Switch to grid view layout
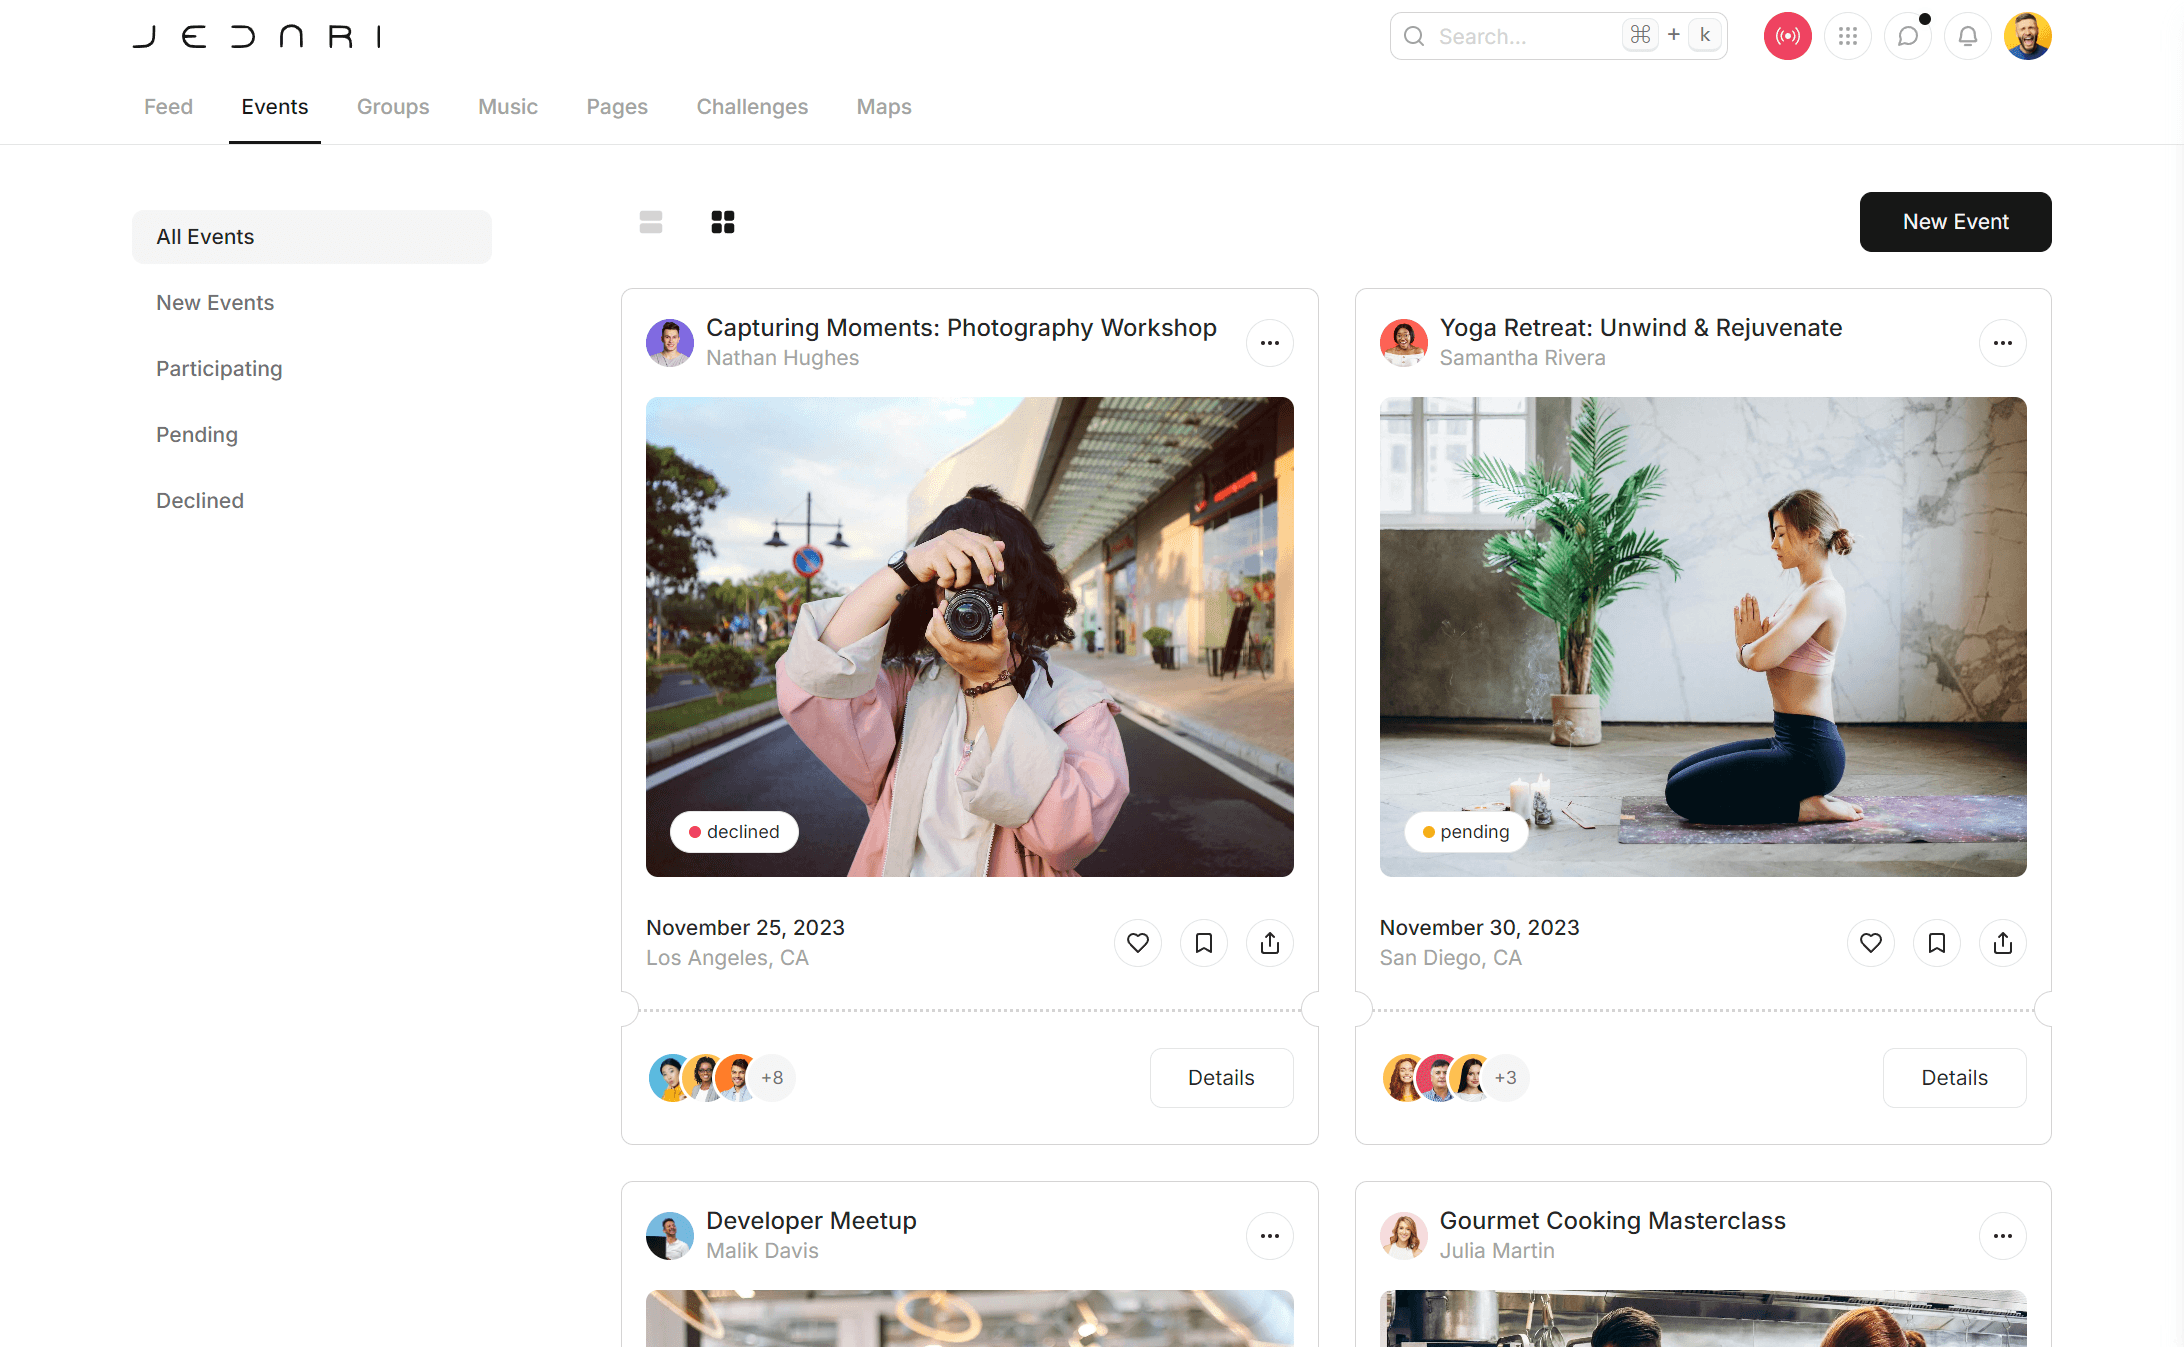 [x=722, y=222]
